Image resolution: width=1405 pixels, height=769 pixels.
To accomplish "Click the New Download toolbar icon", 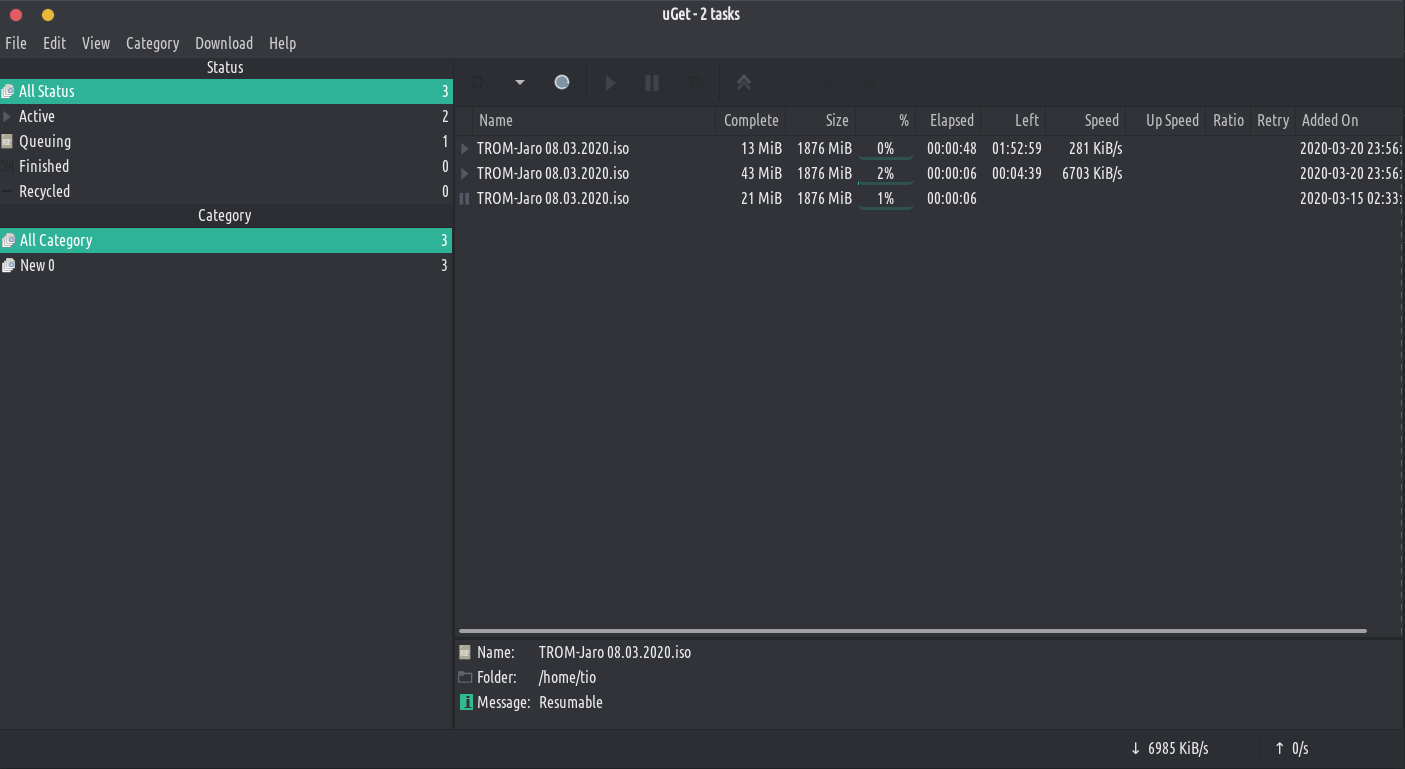I will tap(479, 83).
